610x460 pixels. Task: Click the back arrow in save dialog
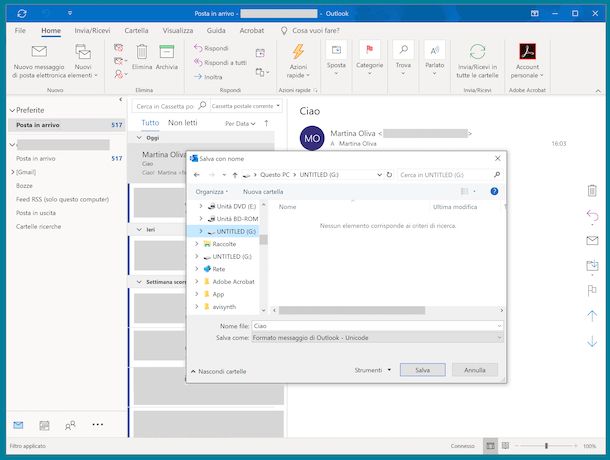197,175
